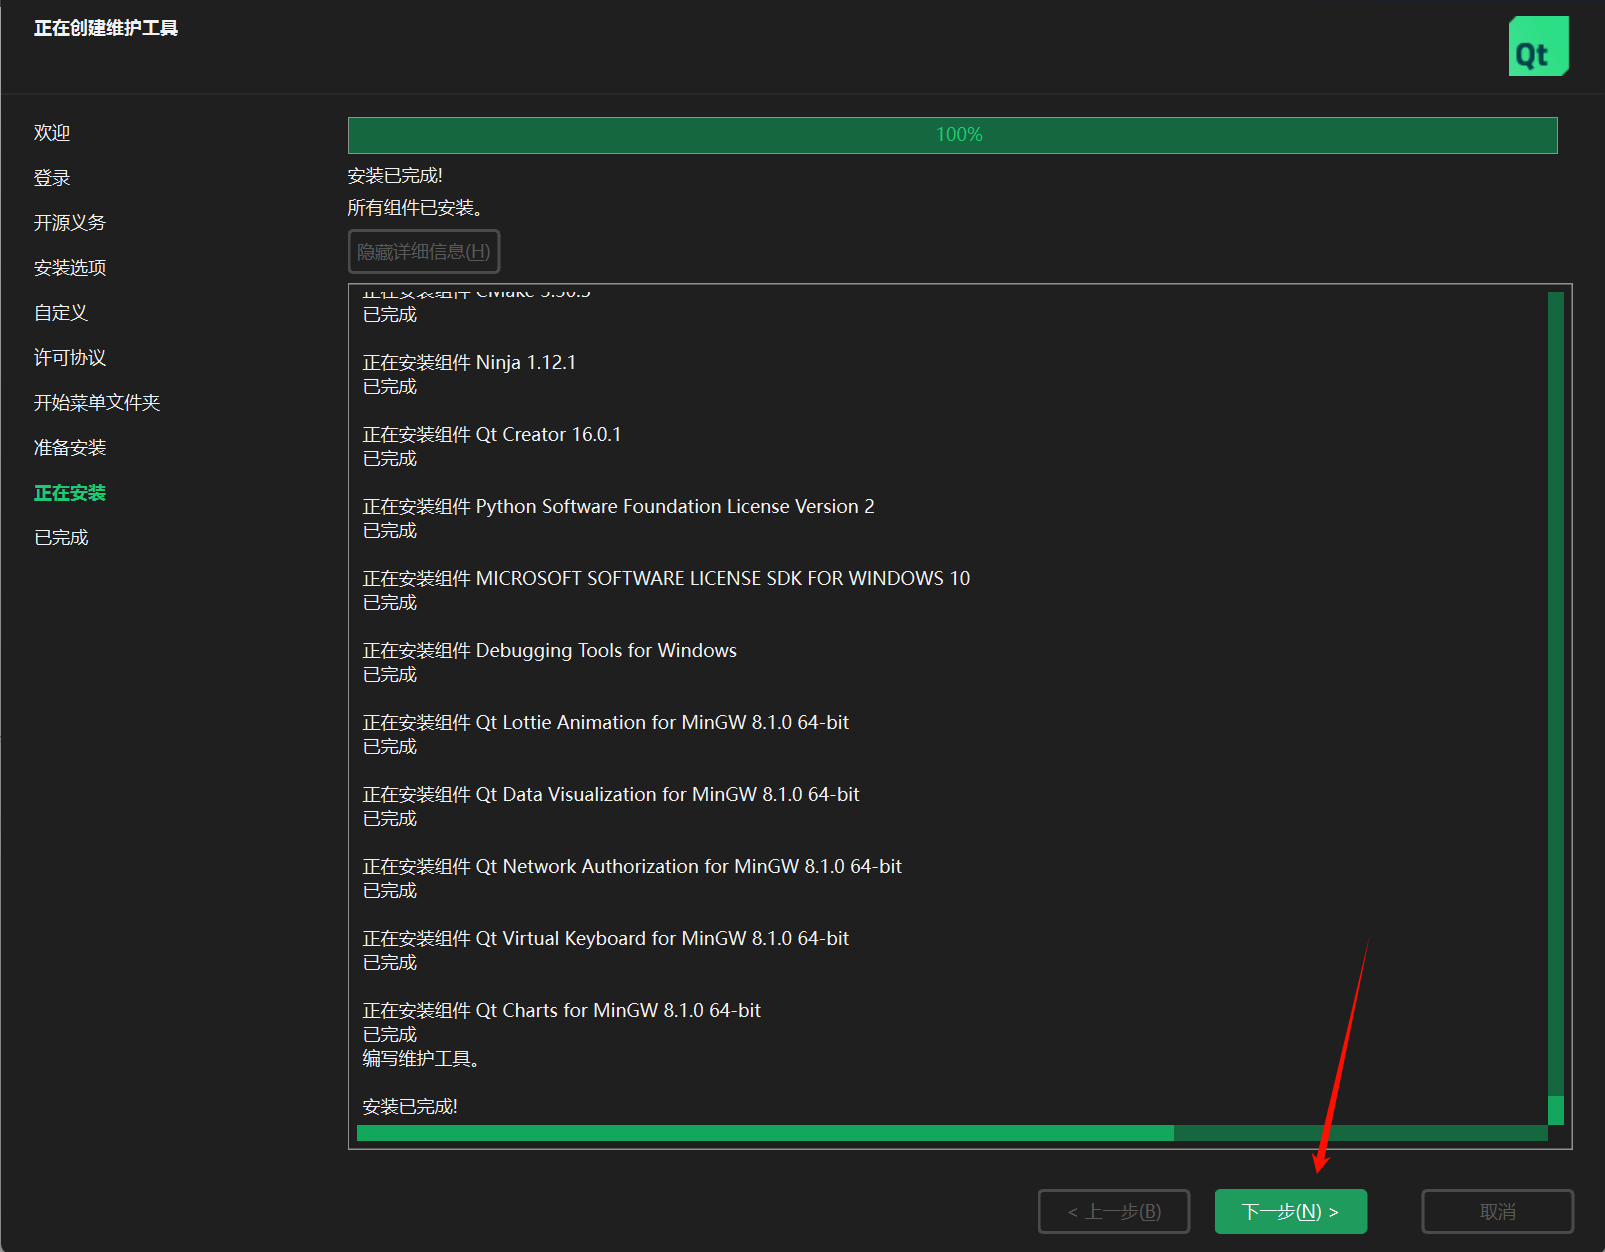Click the 自定义 sidebar step
The height and width of the screenshot is (1252, 1605).
coord(60,312)
